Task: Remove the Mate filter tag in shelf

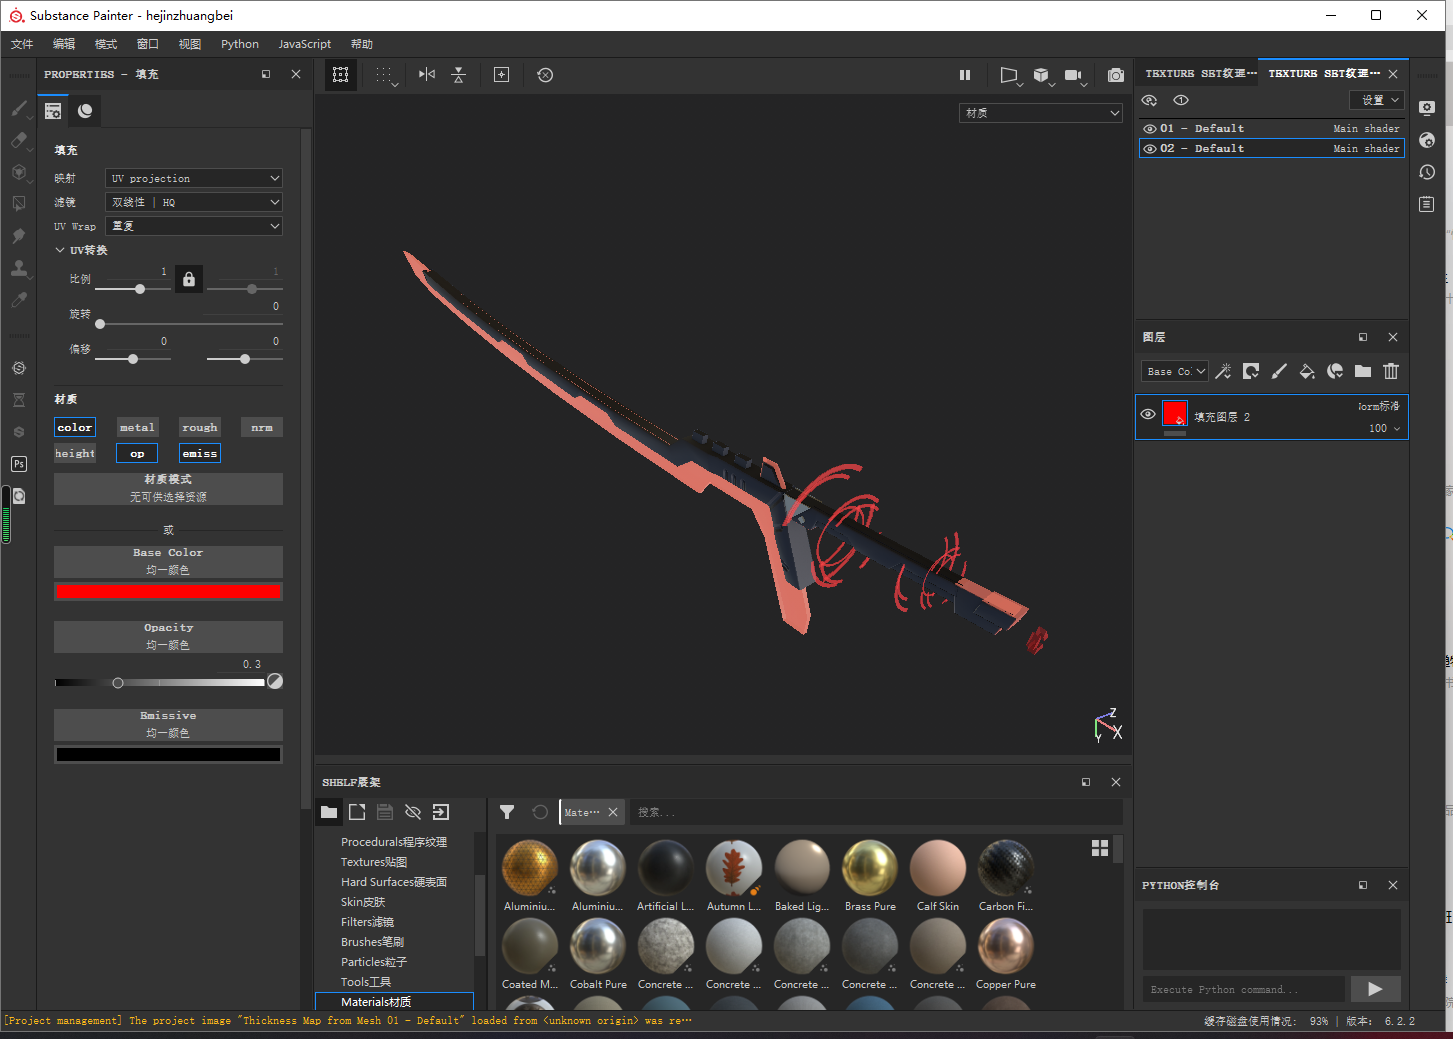Action: point(613,812)
